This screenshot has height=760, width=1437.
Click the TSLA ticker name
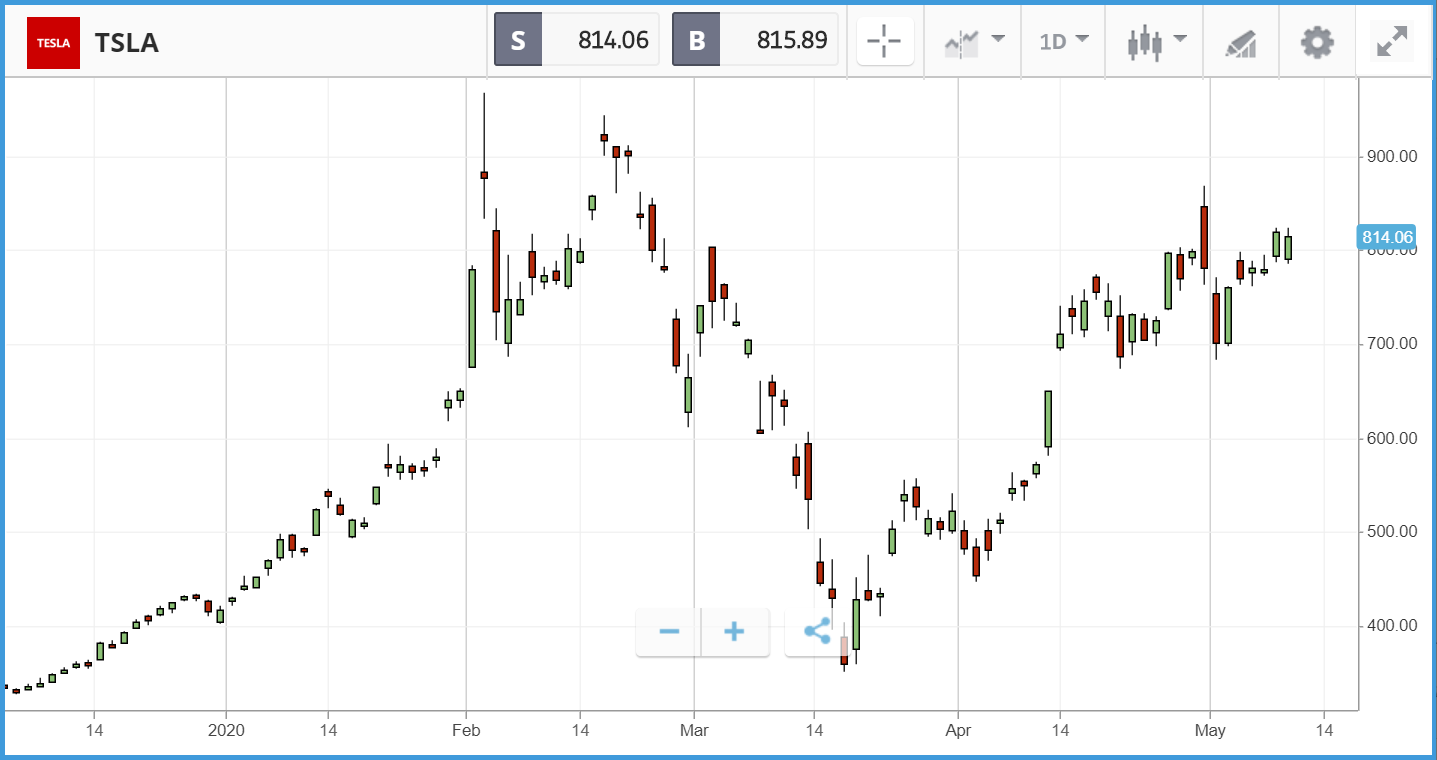126,43
